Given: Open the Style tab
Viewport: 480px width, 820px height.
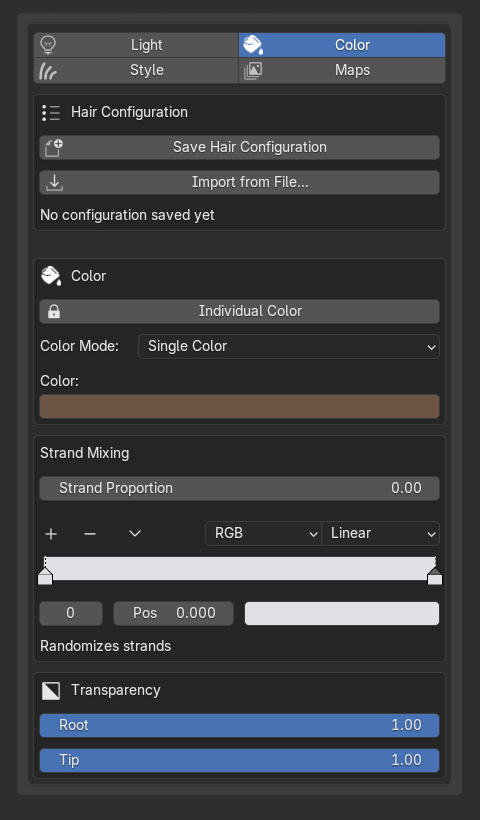Looking at the screenshot, I should click(x=136, y=70).
